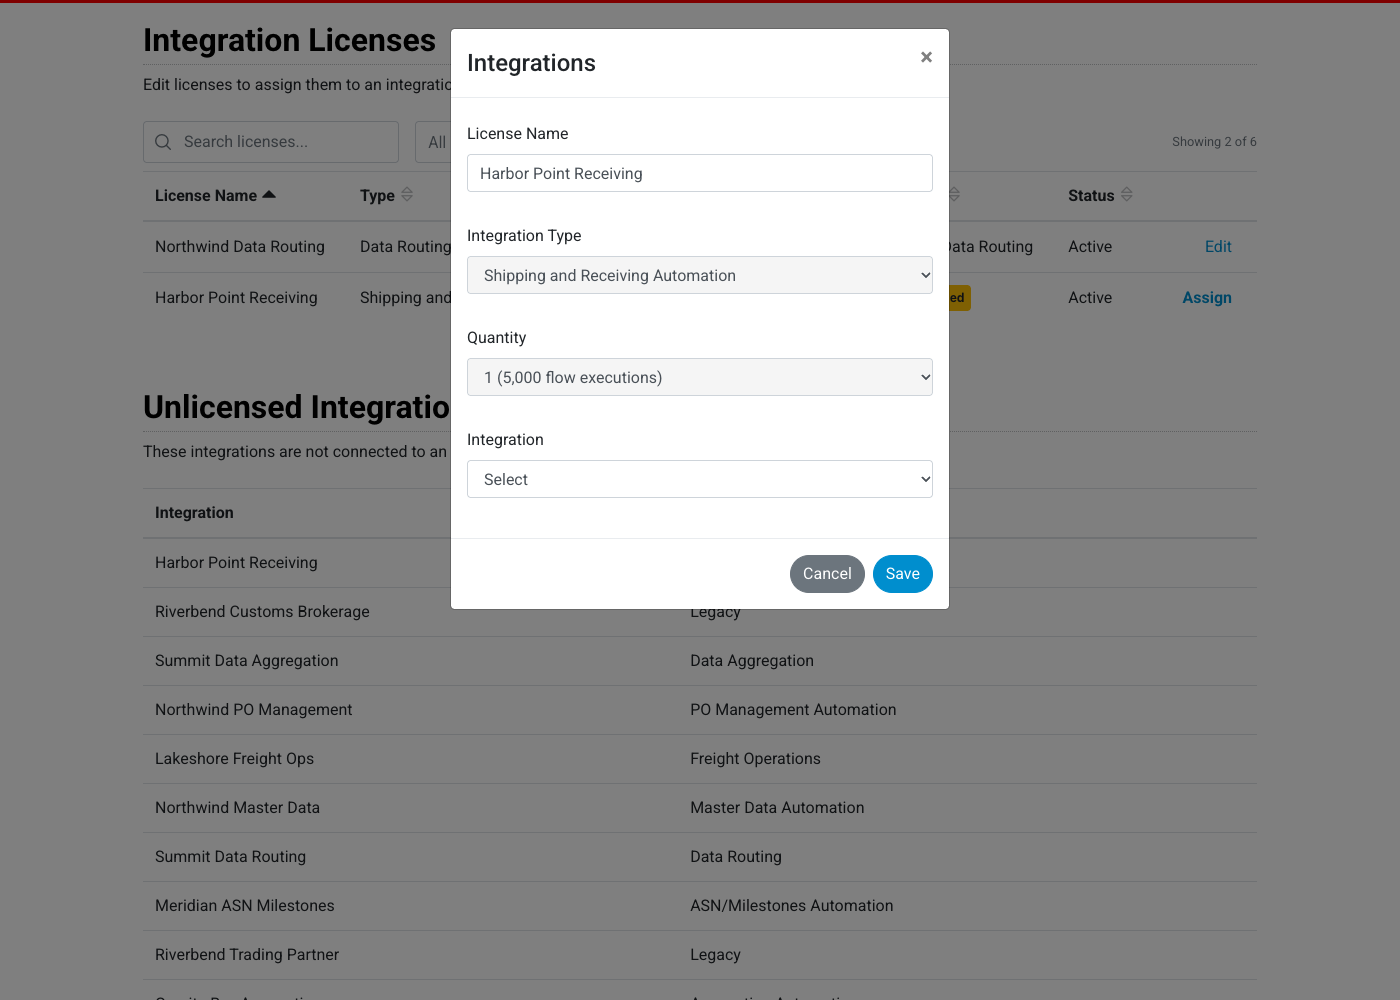Click the Assign link for Harbor Point Receiving
The image size is (1400, 1000).
(x=1207, y=298)
